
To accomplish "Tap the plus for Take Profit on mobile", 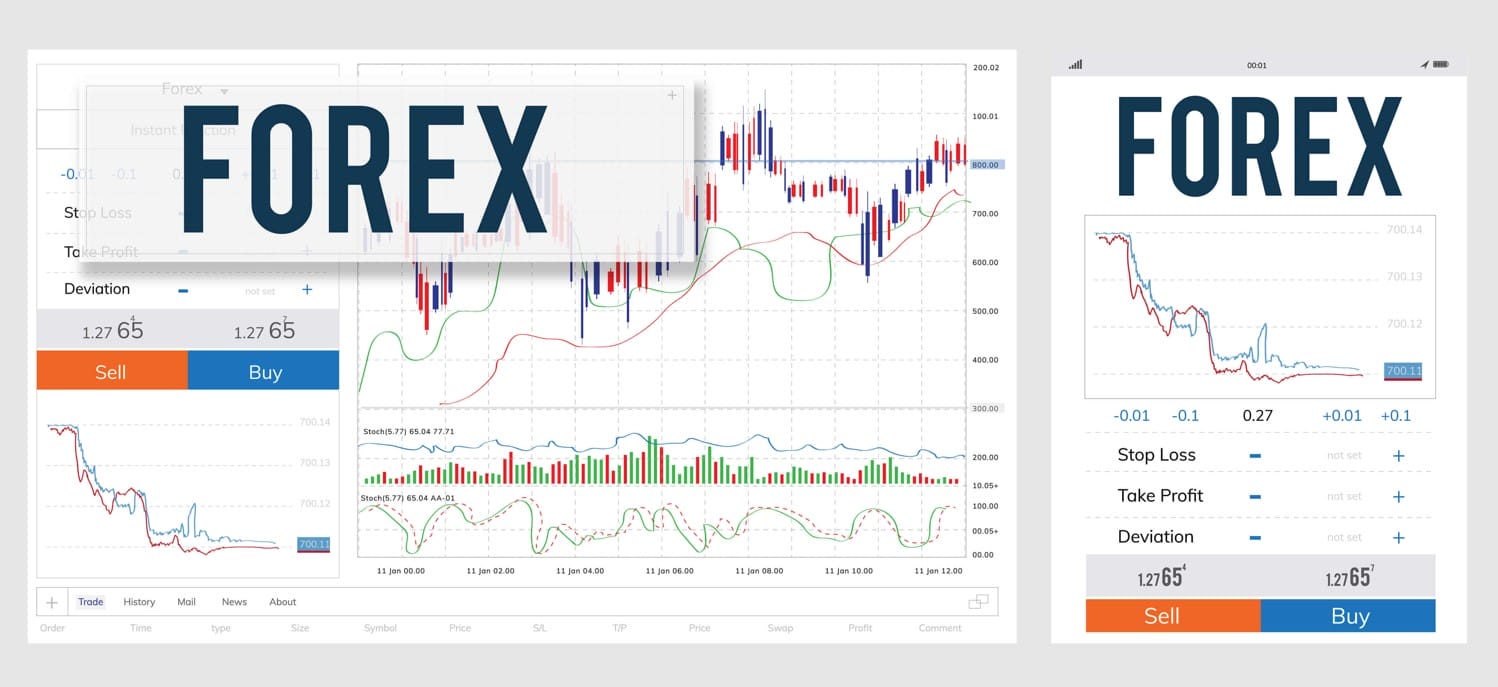I will (x=1398, y=497).
